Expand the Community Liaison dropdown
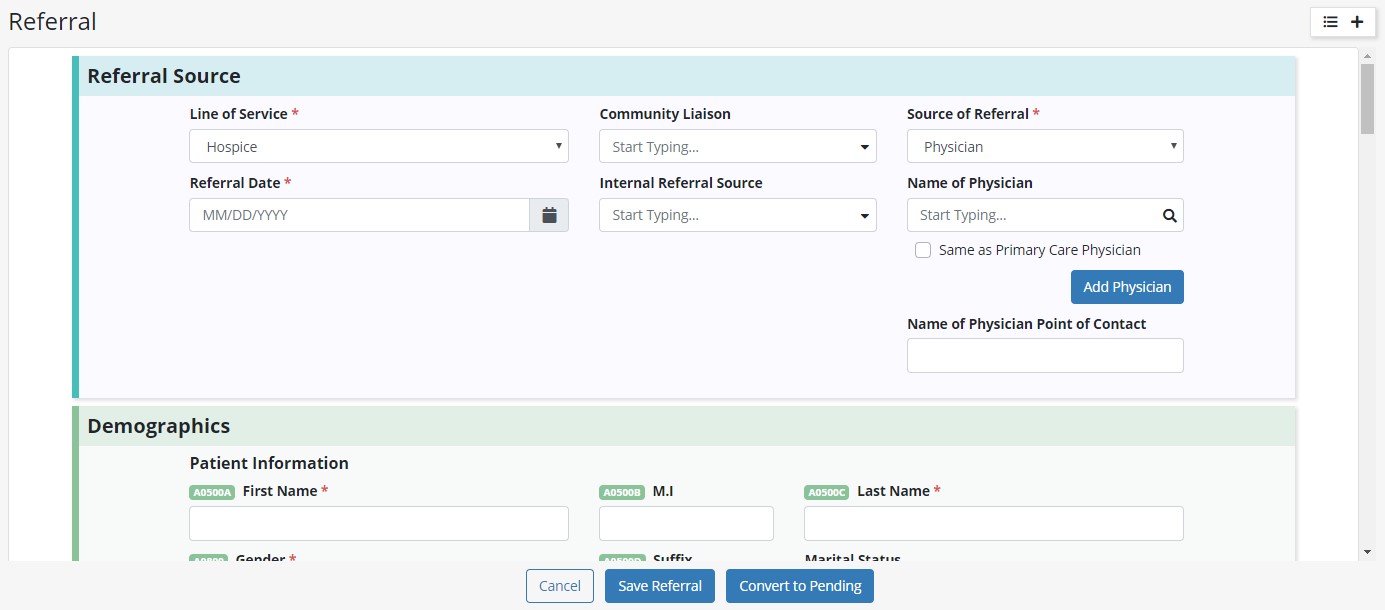 737,147
